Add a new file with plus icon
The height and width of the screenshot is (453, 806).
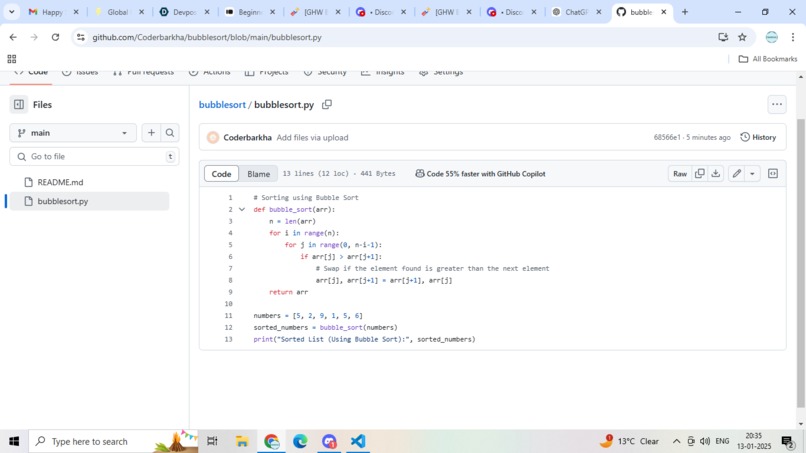151,133
